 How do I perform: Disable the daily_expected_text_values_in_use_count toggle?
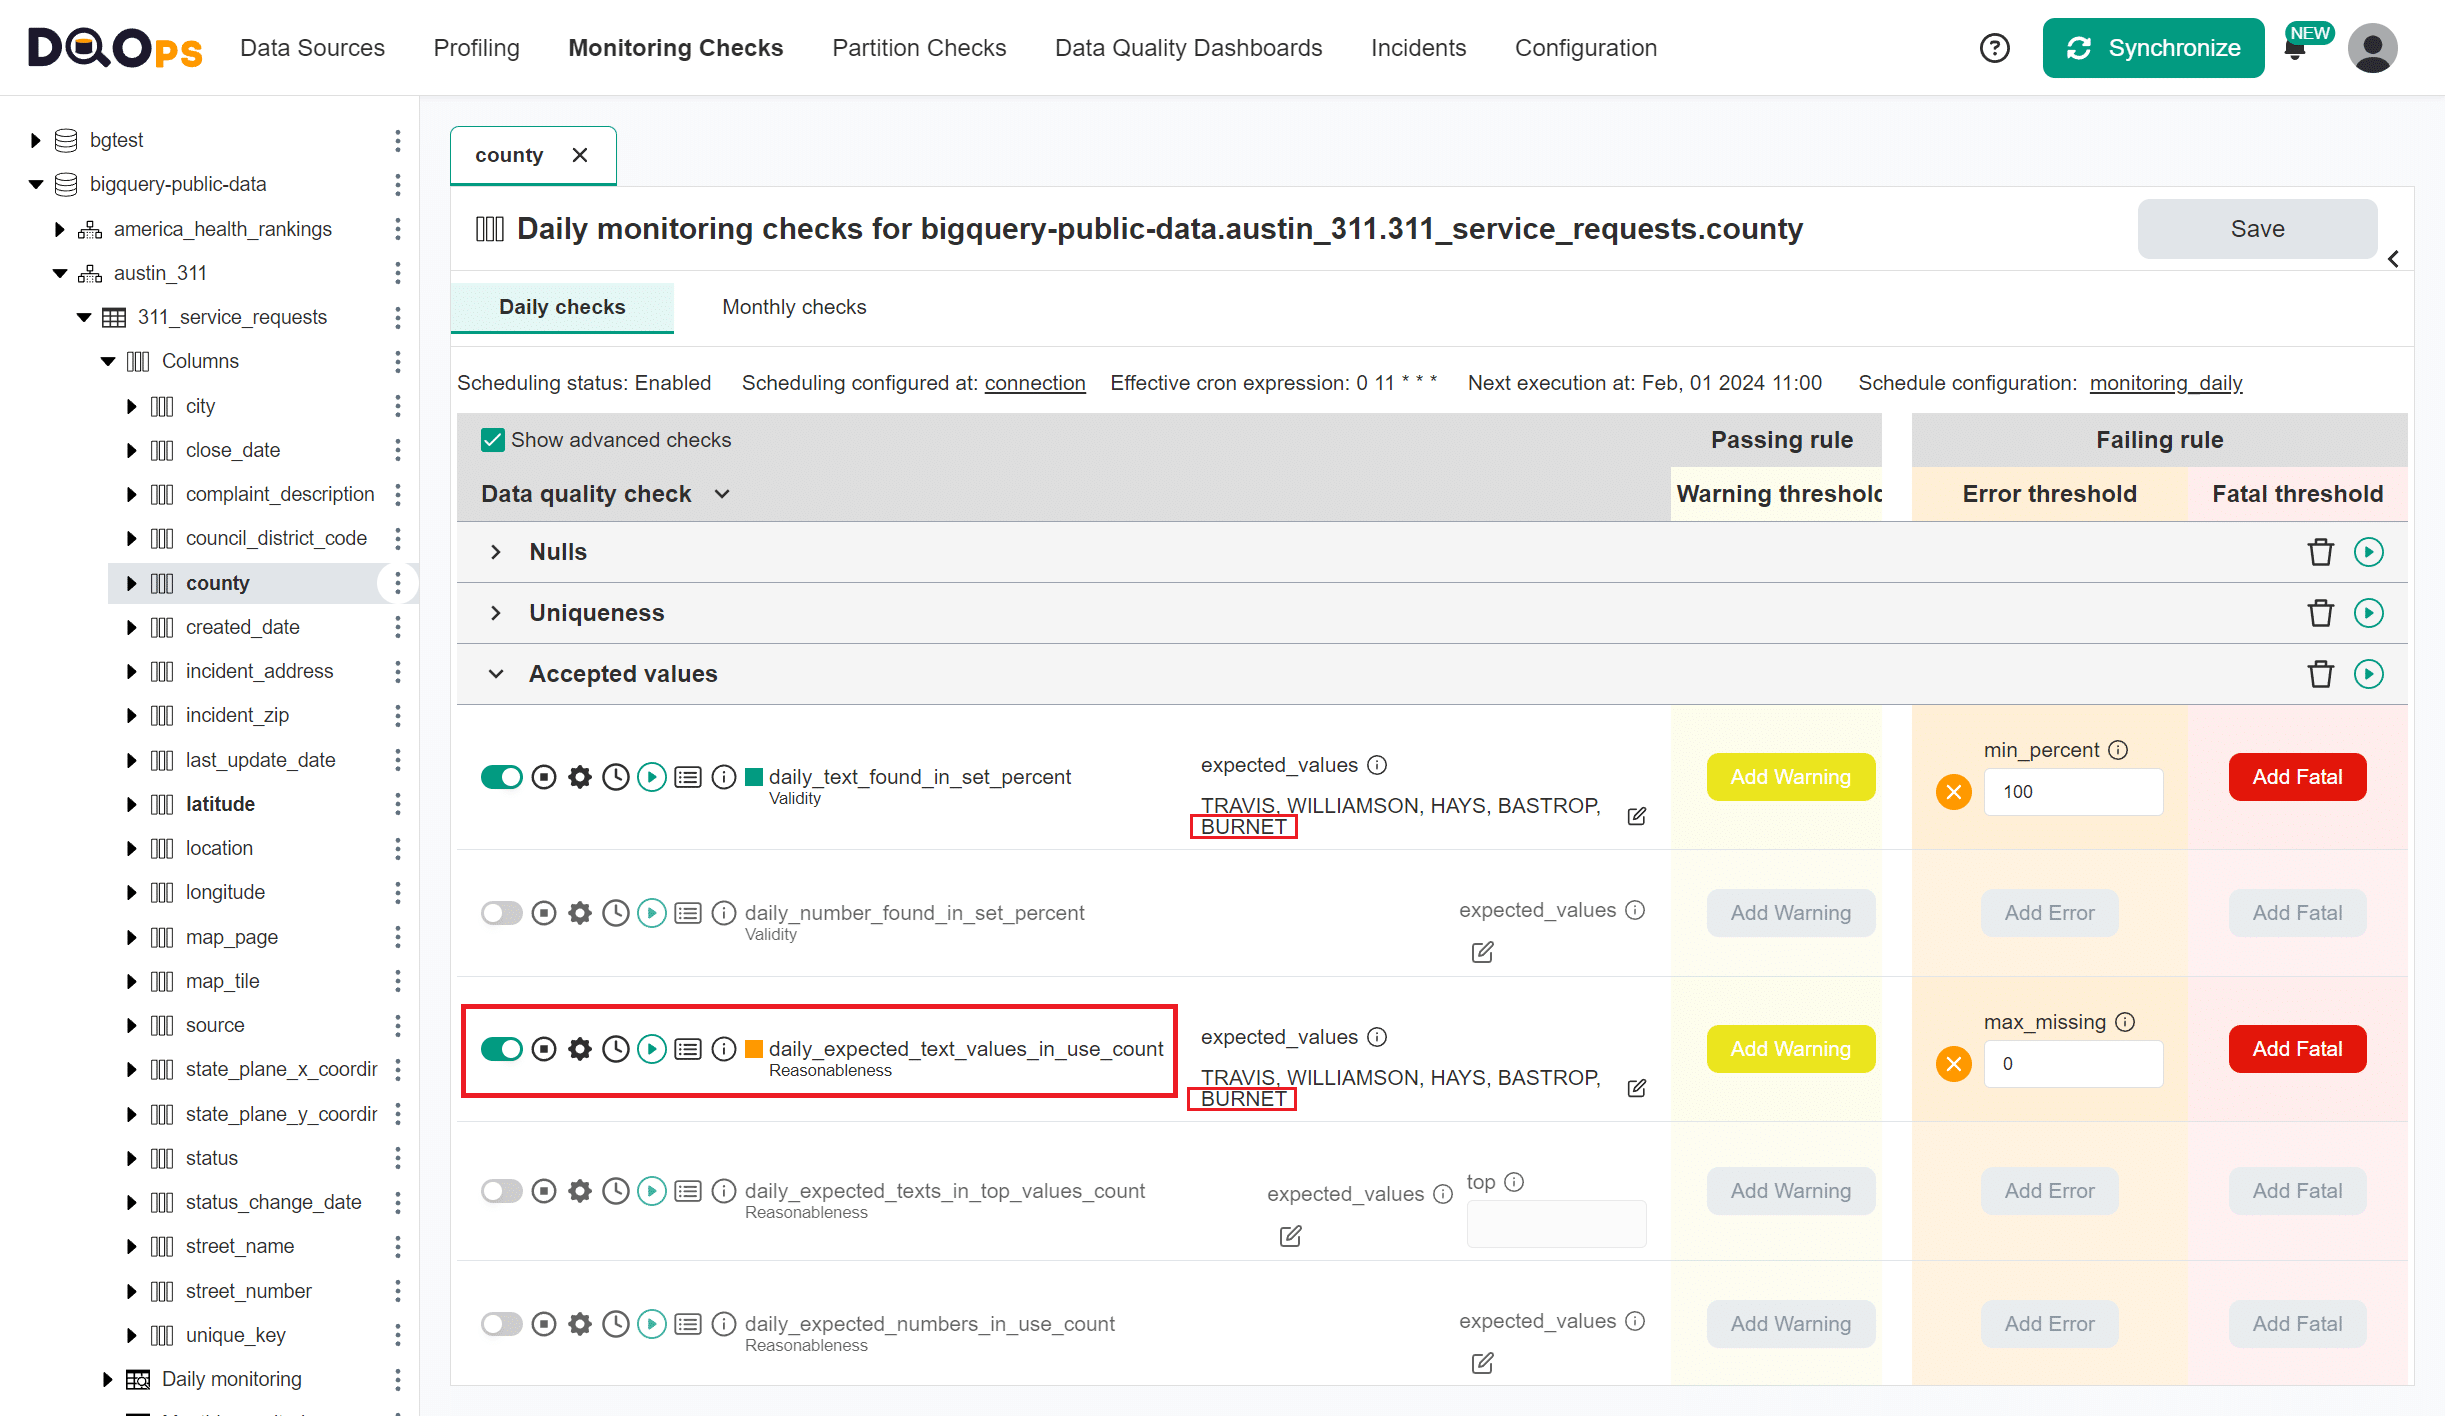pyautogui.click(x=502, y=1049)
